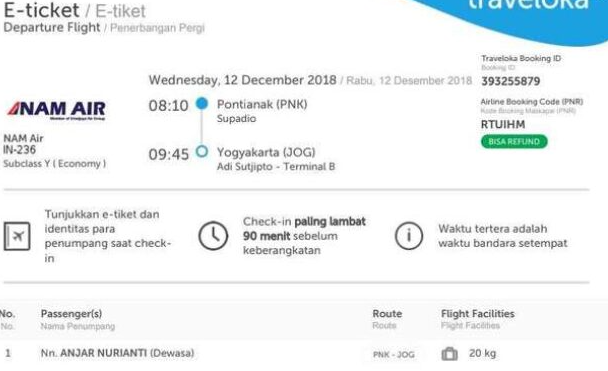The width and height of the screenshot is (608, 371).
Task: Click the baggage suitcase icon
Action: pyautogui.click(x=449, y=354)
